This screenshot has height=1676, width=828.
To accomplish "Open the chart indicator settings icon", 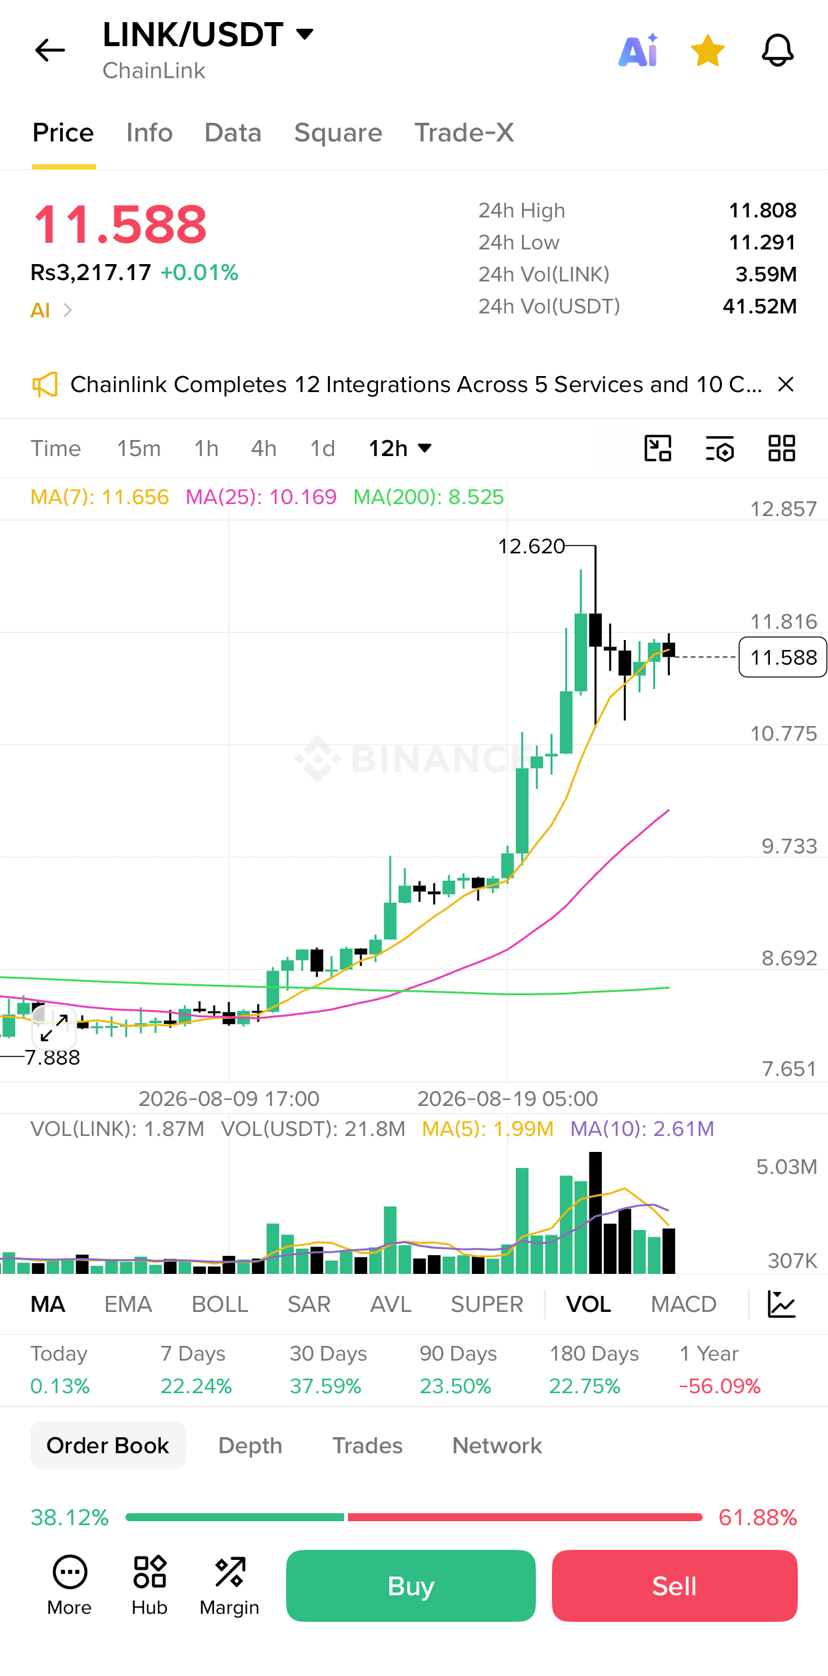I will pos(720,448).
